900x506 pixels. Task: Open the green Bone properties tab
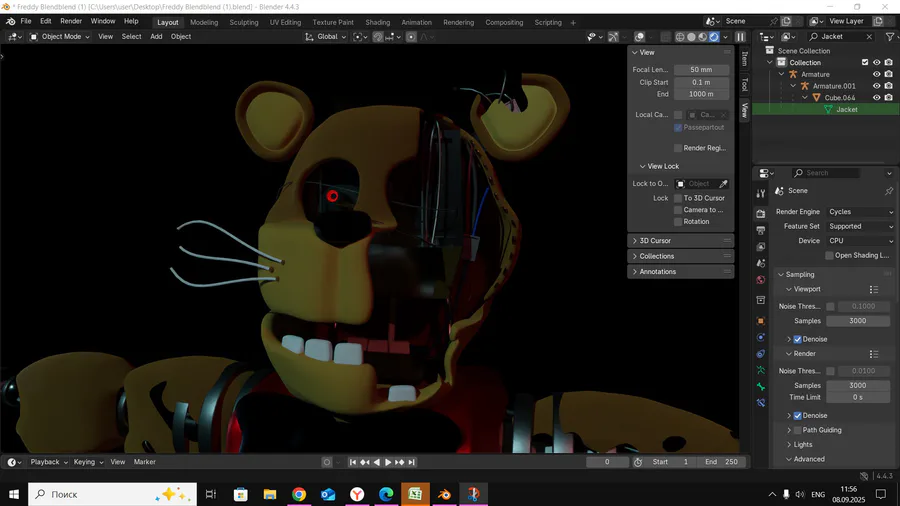point(761,387)
